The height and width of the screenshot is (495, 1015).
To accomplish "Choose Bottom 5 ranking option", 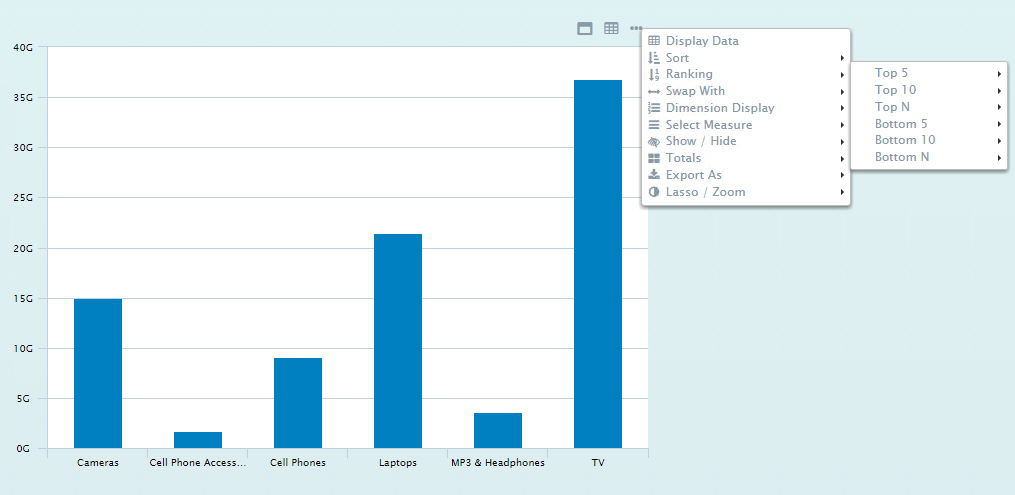I will click(901, 124).
